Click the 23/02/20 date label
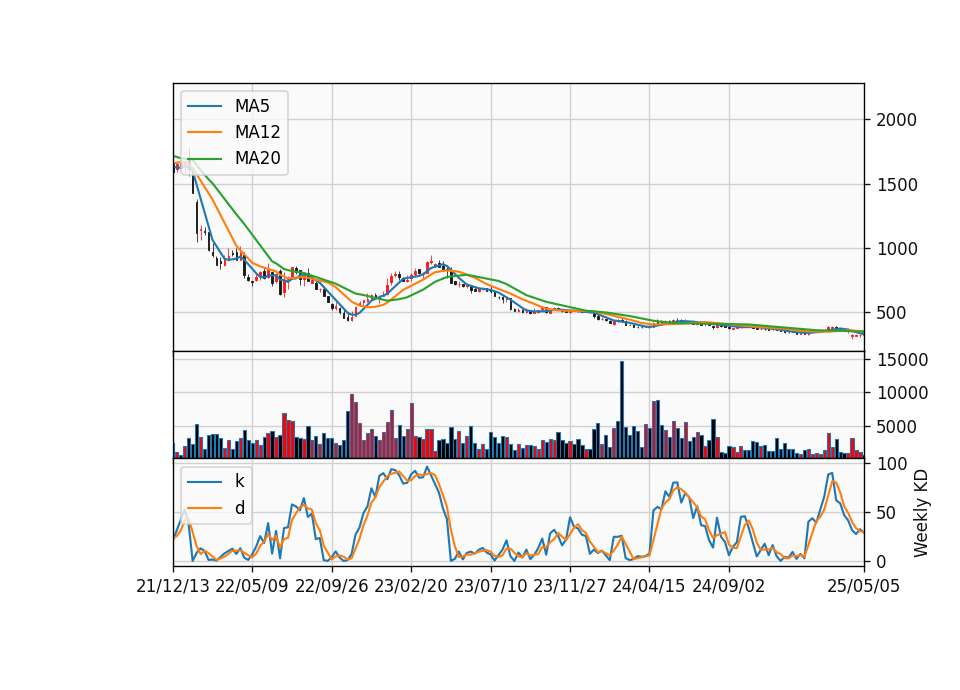Viewport: 960px width, 690px height. point(411,586)
